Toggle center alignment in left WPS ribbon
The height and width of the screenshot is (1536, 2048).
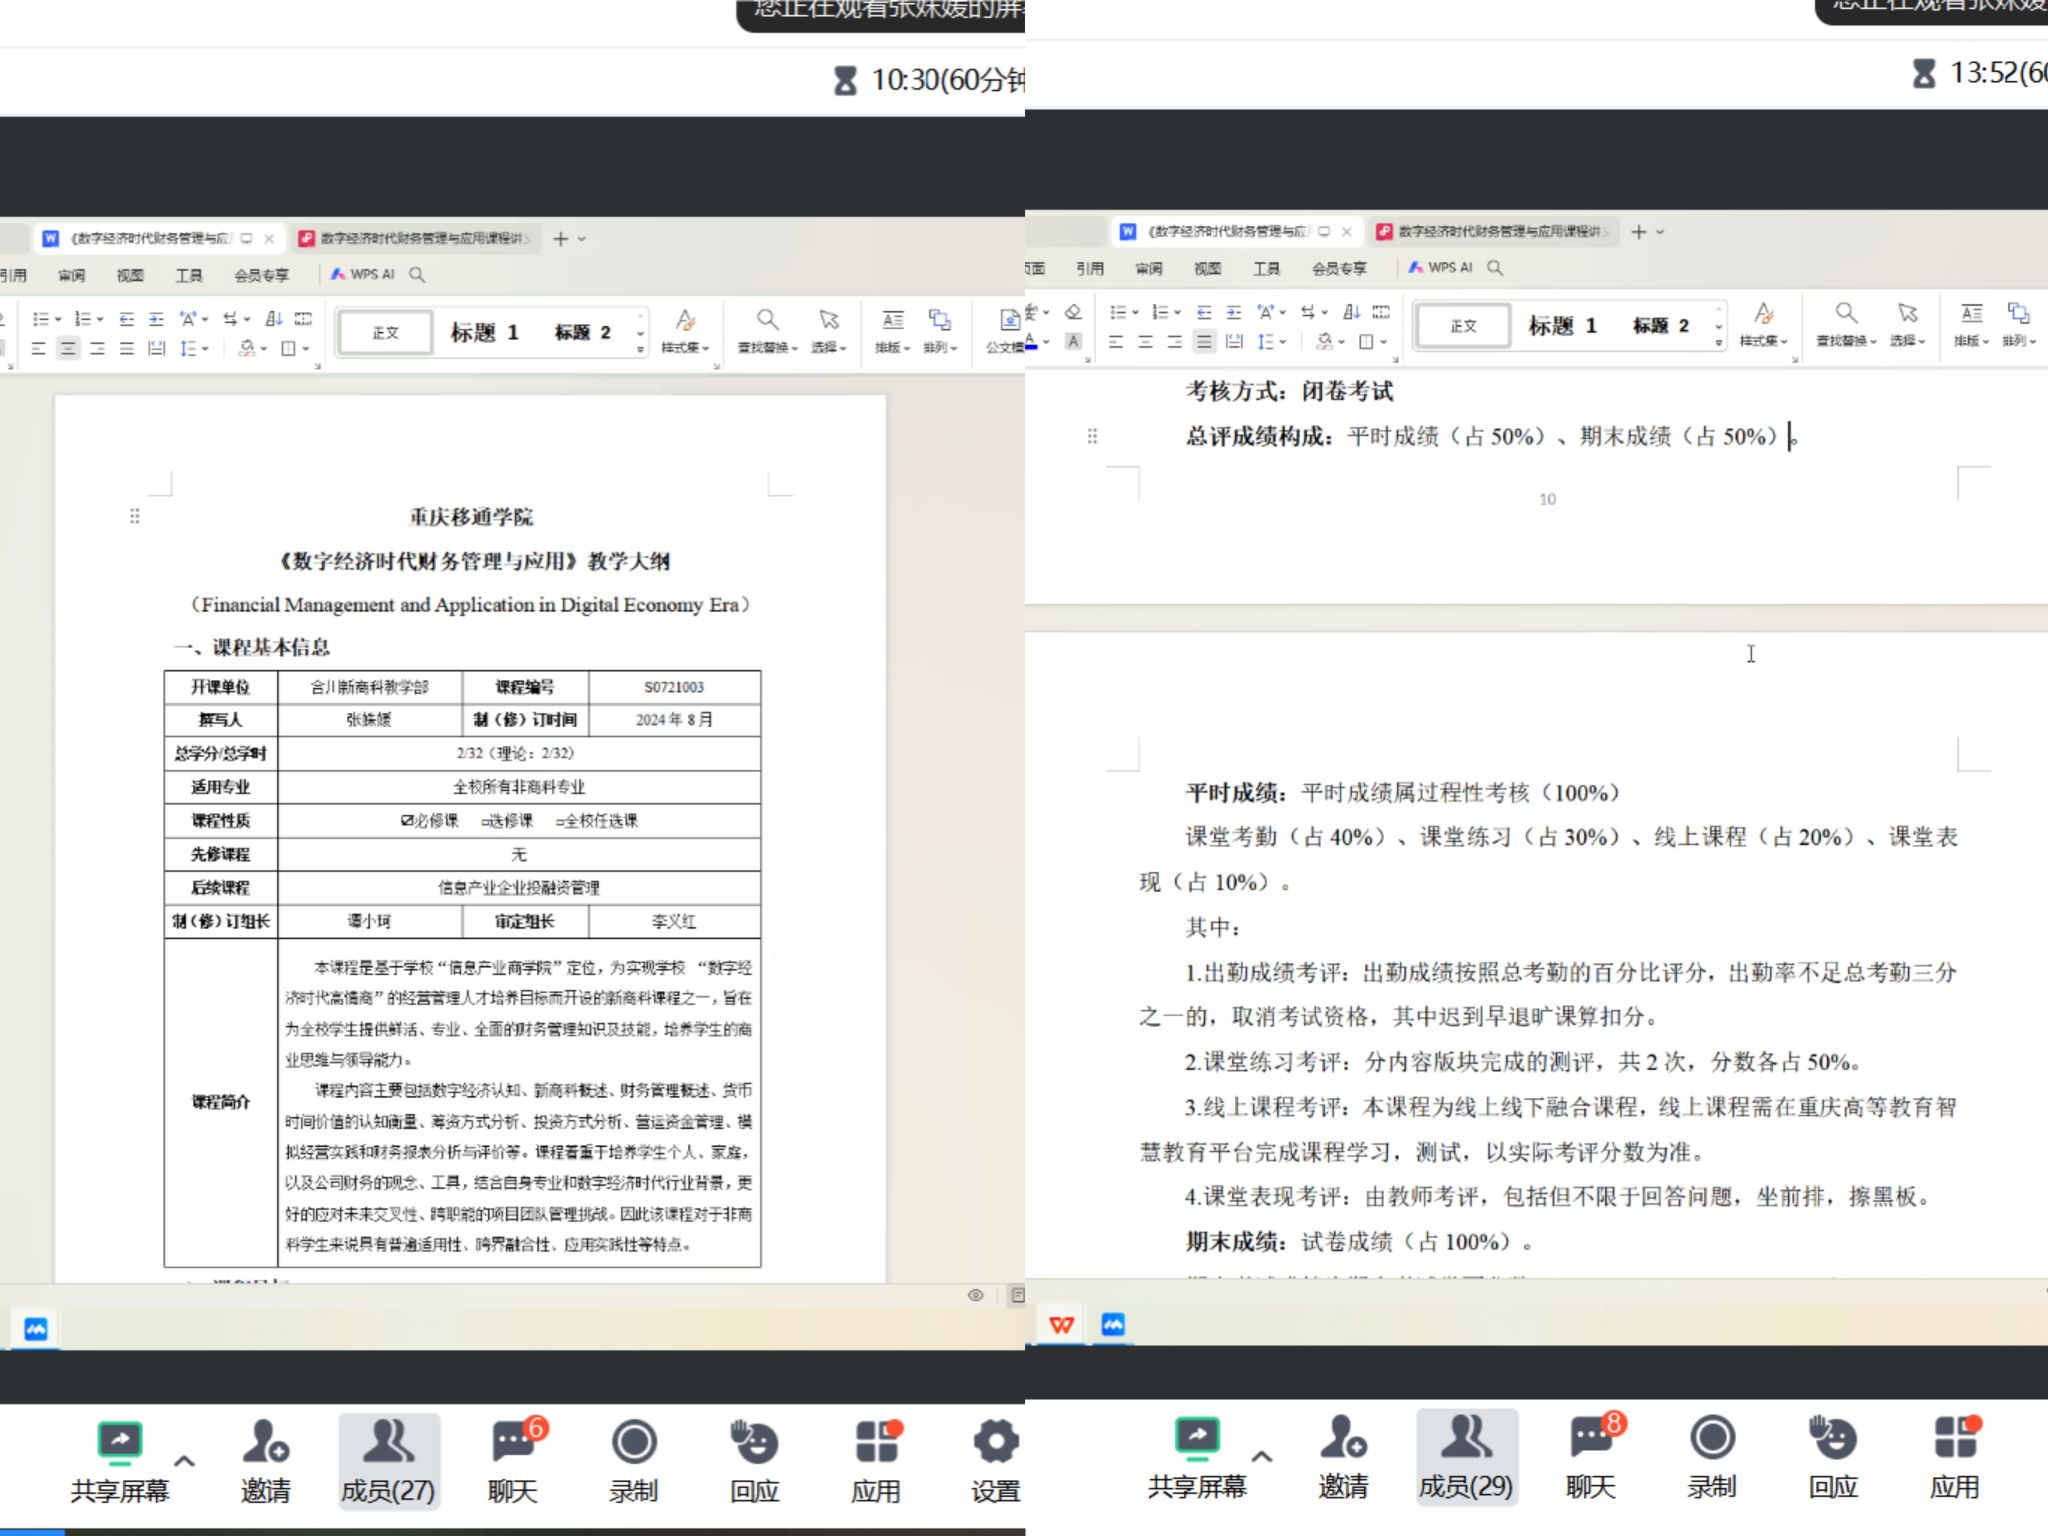[x=68, y=348]
